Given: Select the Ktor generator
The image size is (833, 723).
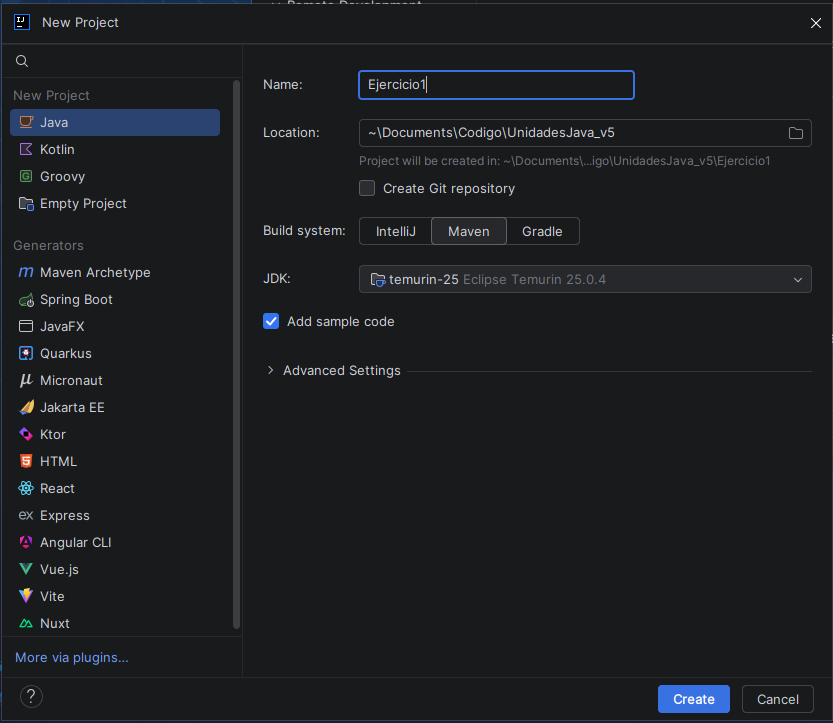Looking at the screenshot, I should (115, 435).
